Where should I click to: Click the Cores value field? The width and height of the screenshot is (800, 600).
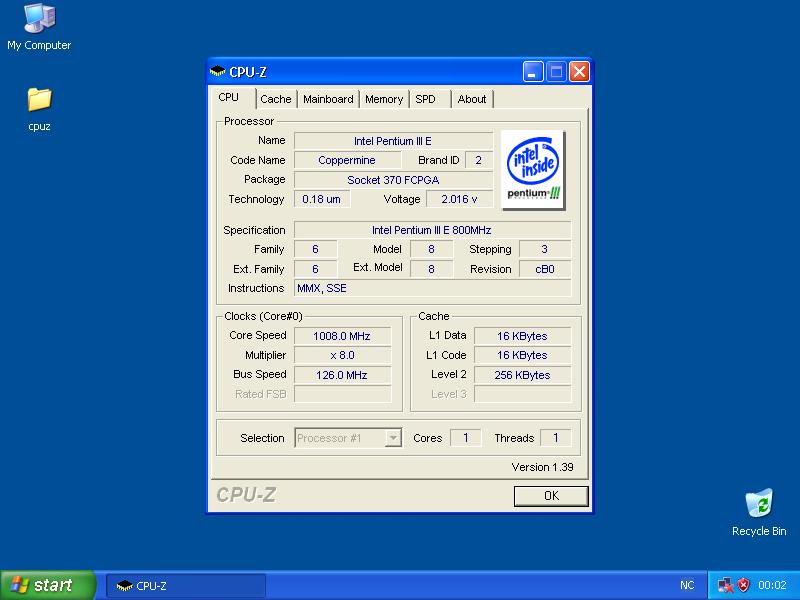tap(466, 438)
